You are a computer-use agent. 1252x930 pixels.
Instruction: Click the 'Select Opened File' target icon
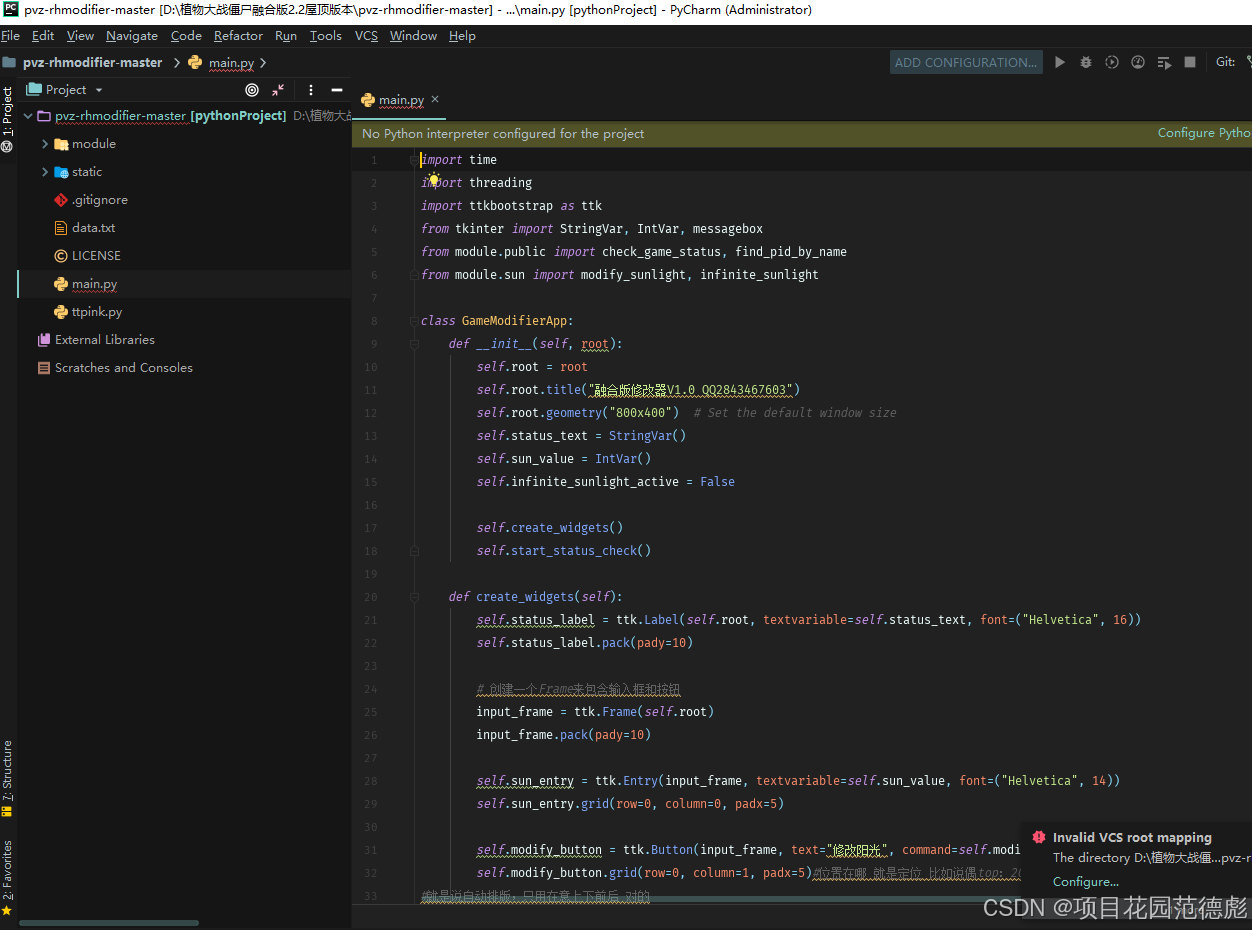click(252, 89)
